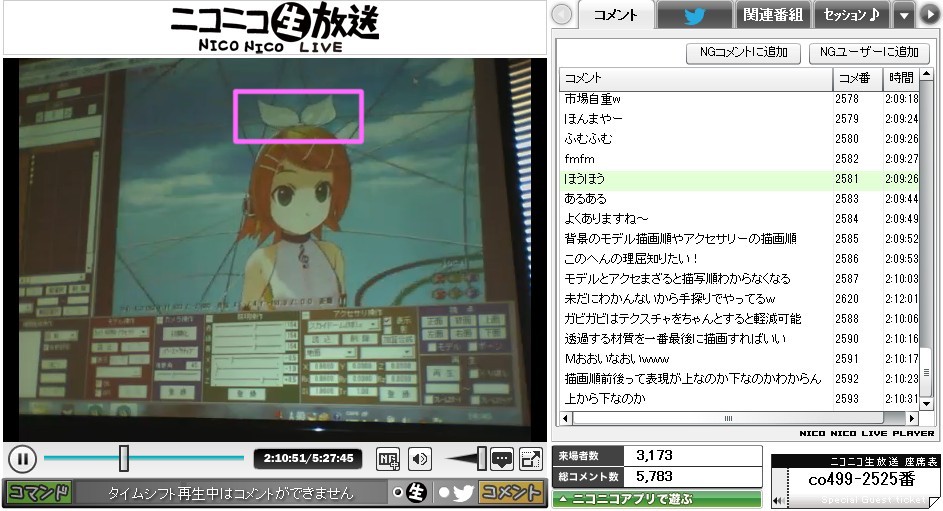Go to next tabs with right round arrow

point(930,14)
